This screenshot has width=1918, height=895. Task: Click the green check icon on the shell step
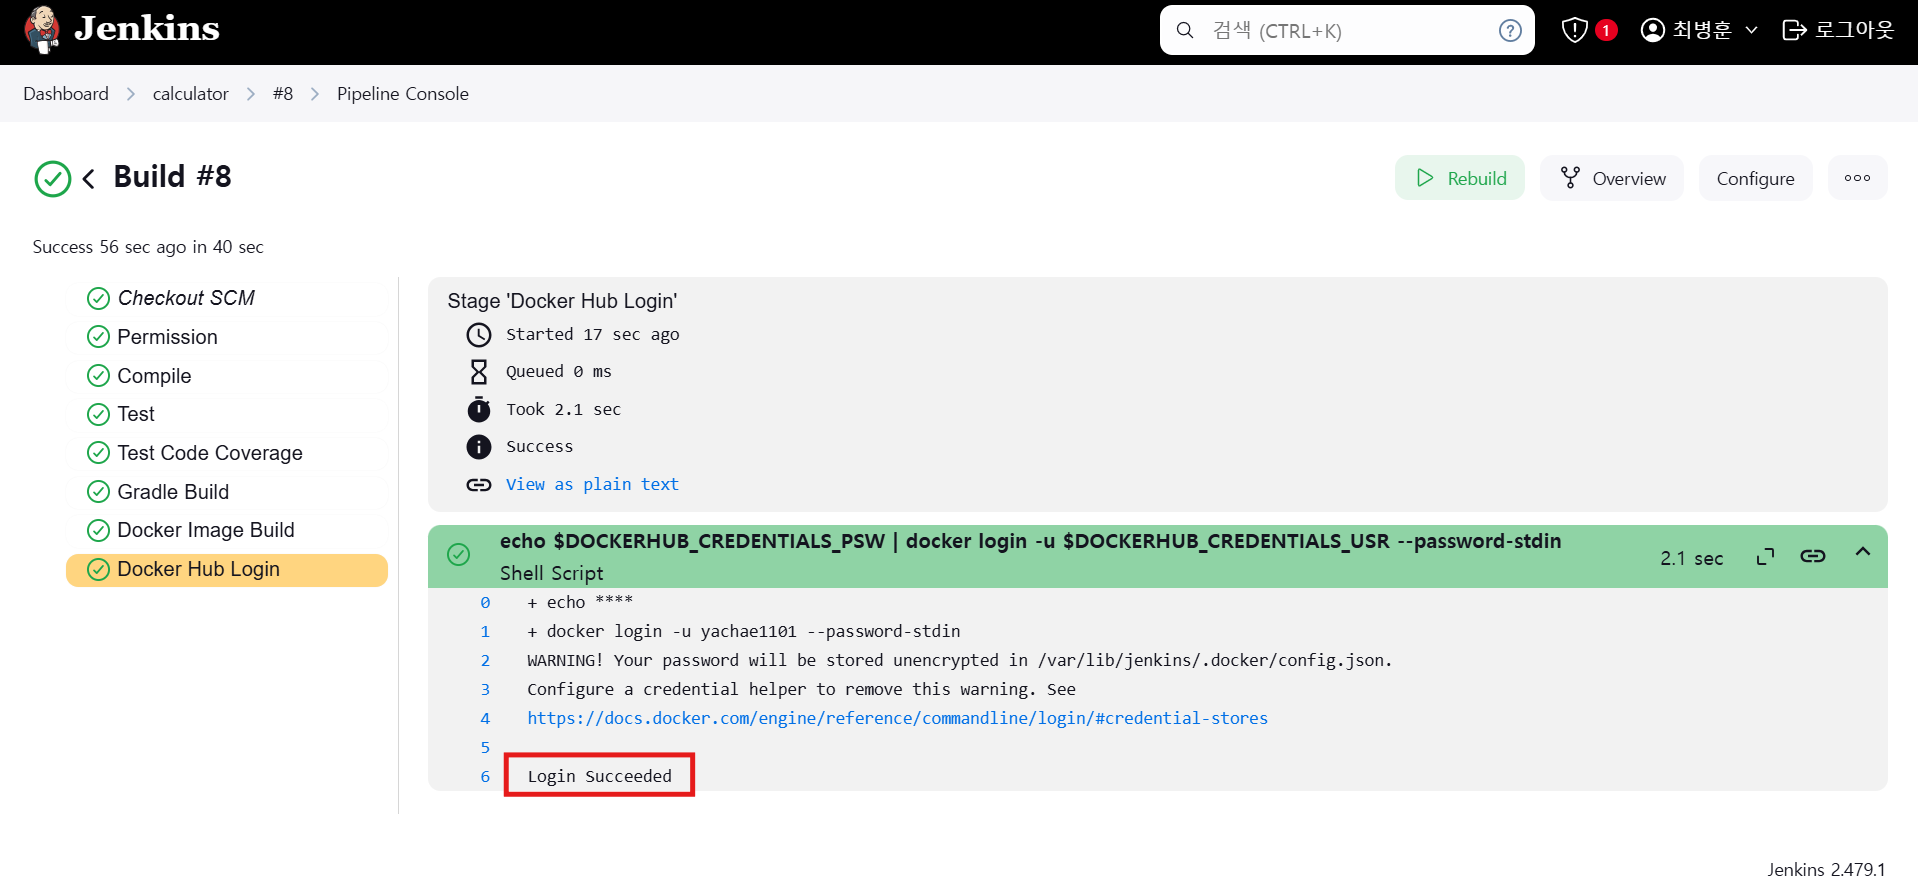point(458,555)
